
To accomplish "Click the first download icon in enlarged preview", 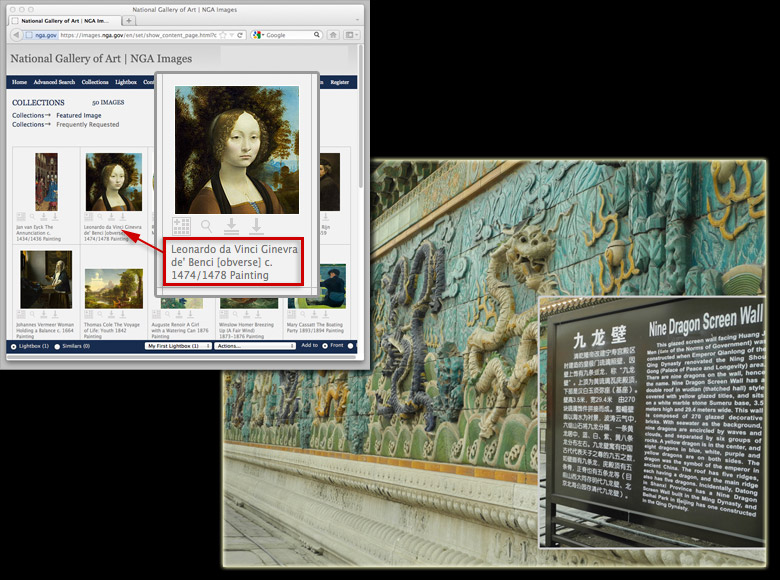I will (x=232, y=226).
